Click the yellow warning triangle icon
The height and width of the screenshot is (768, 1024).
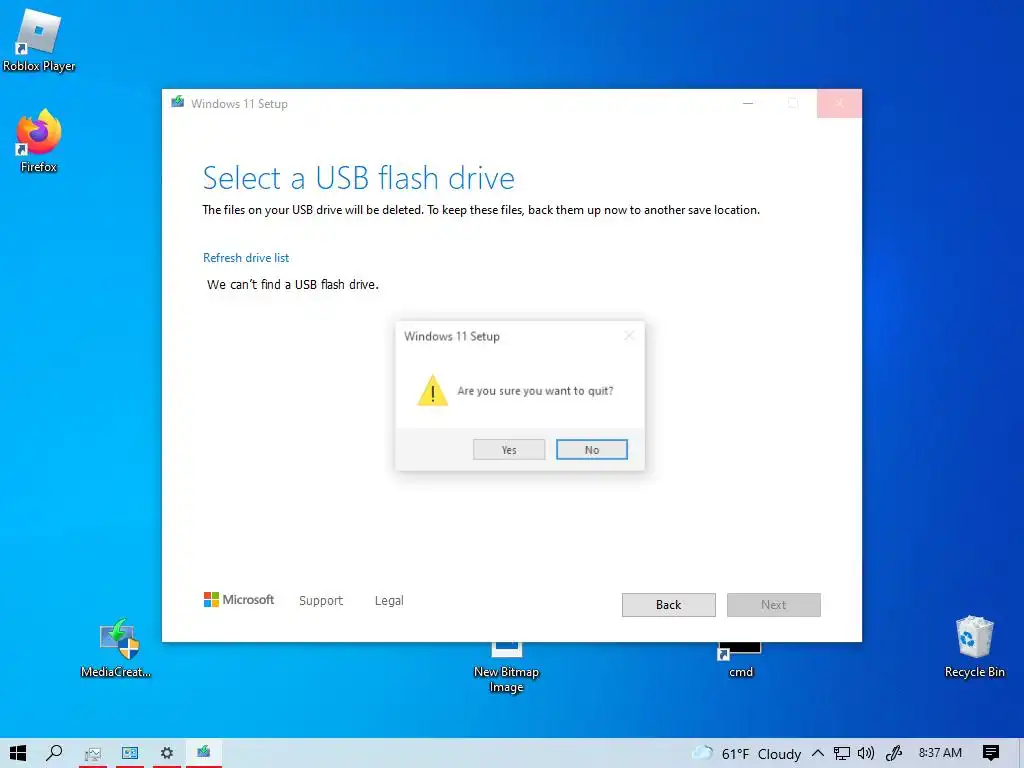pos(432,391)
